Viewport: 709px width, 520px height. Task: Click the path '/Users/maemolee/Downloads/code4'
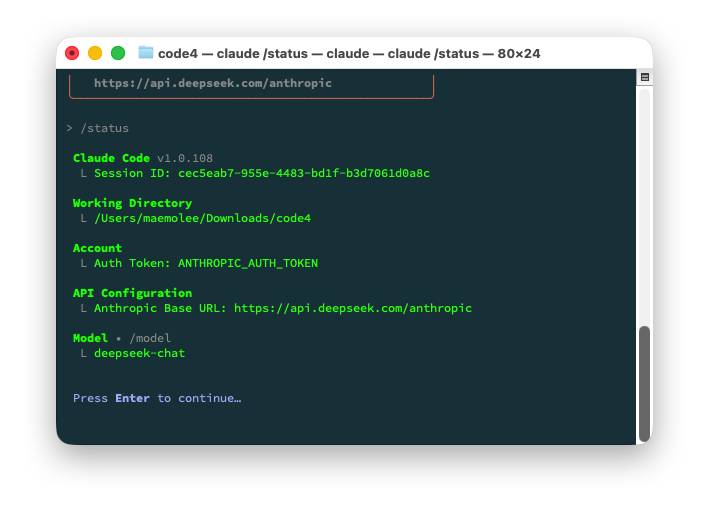203,218
